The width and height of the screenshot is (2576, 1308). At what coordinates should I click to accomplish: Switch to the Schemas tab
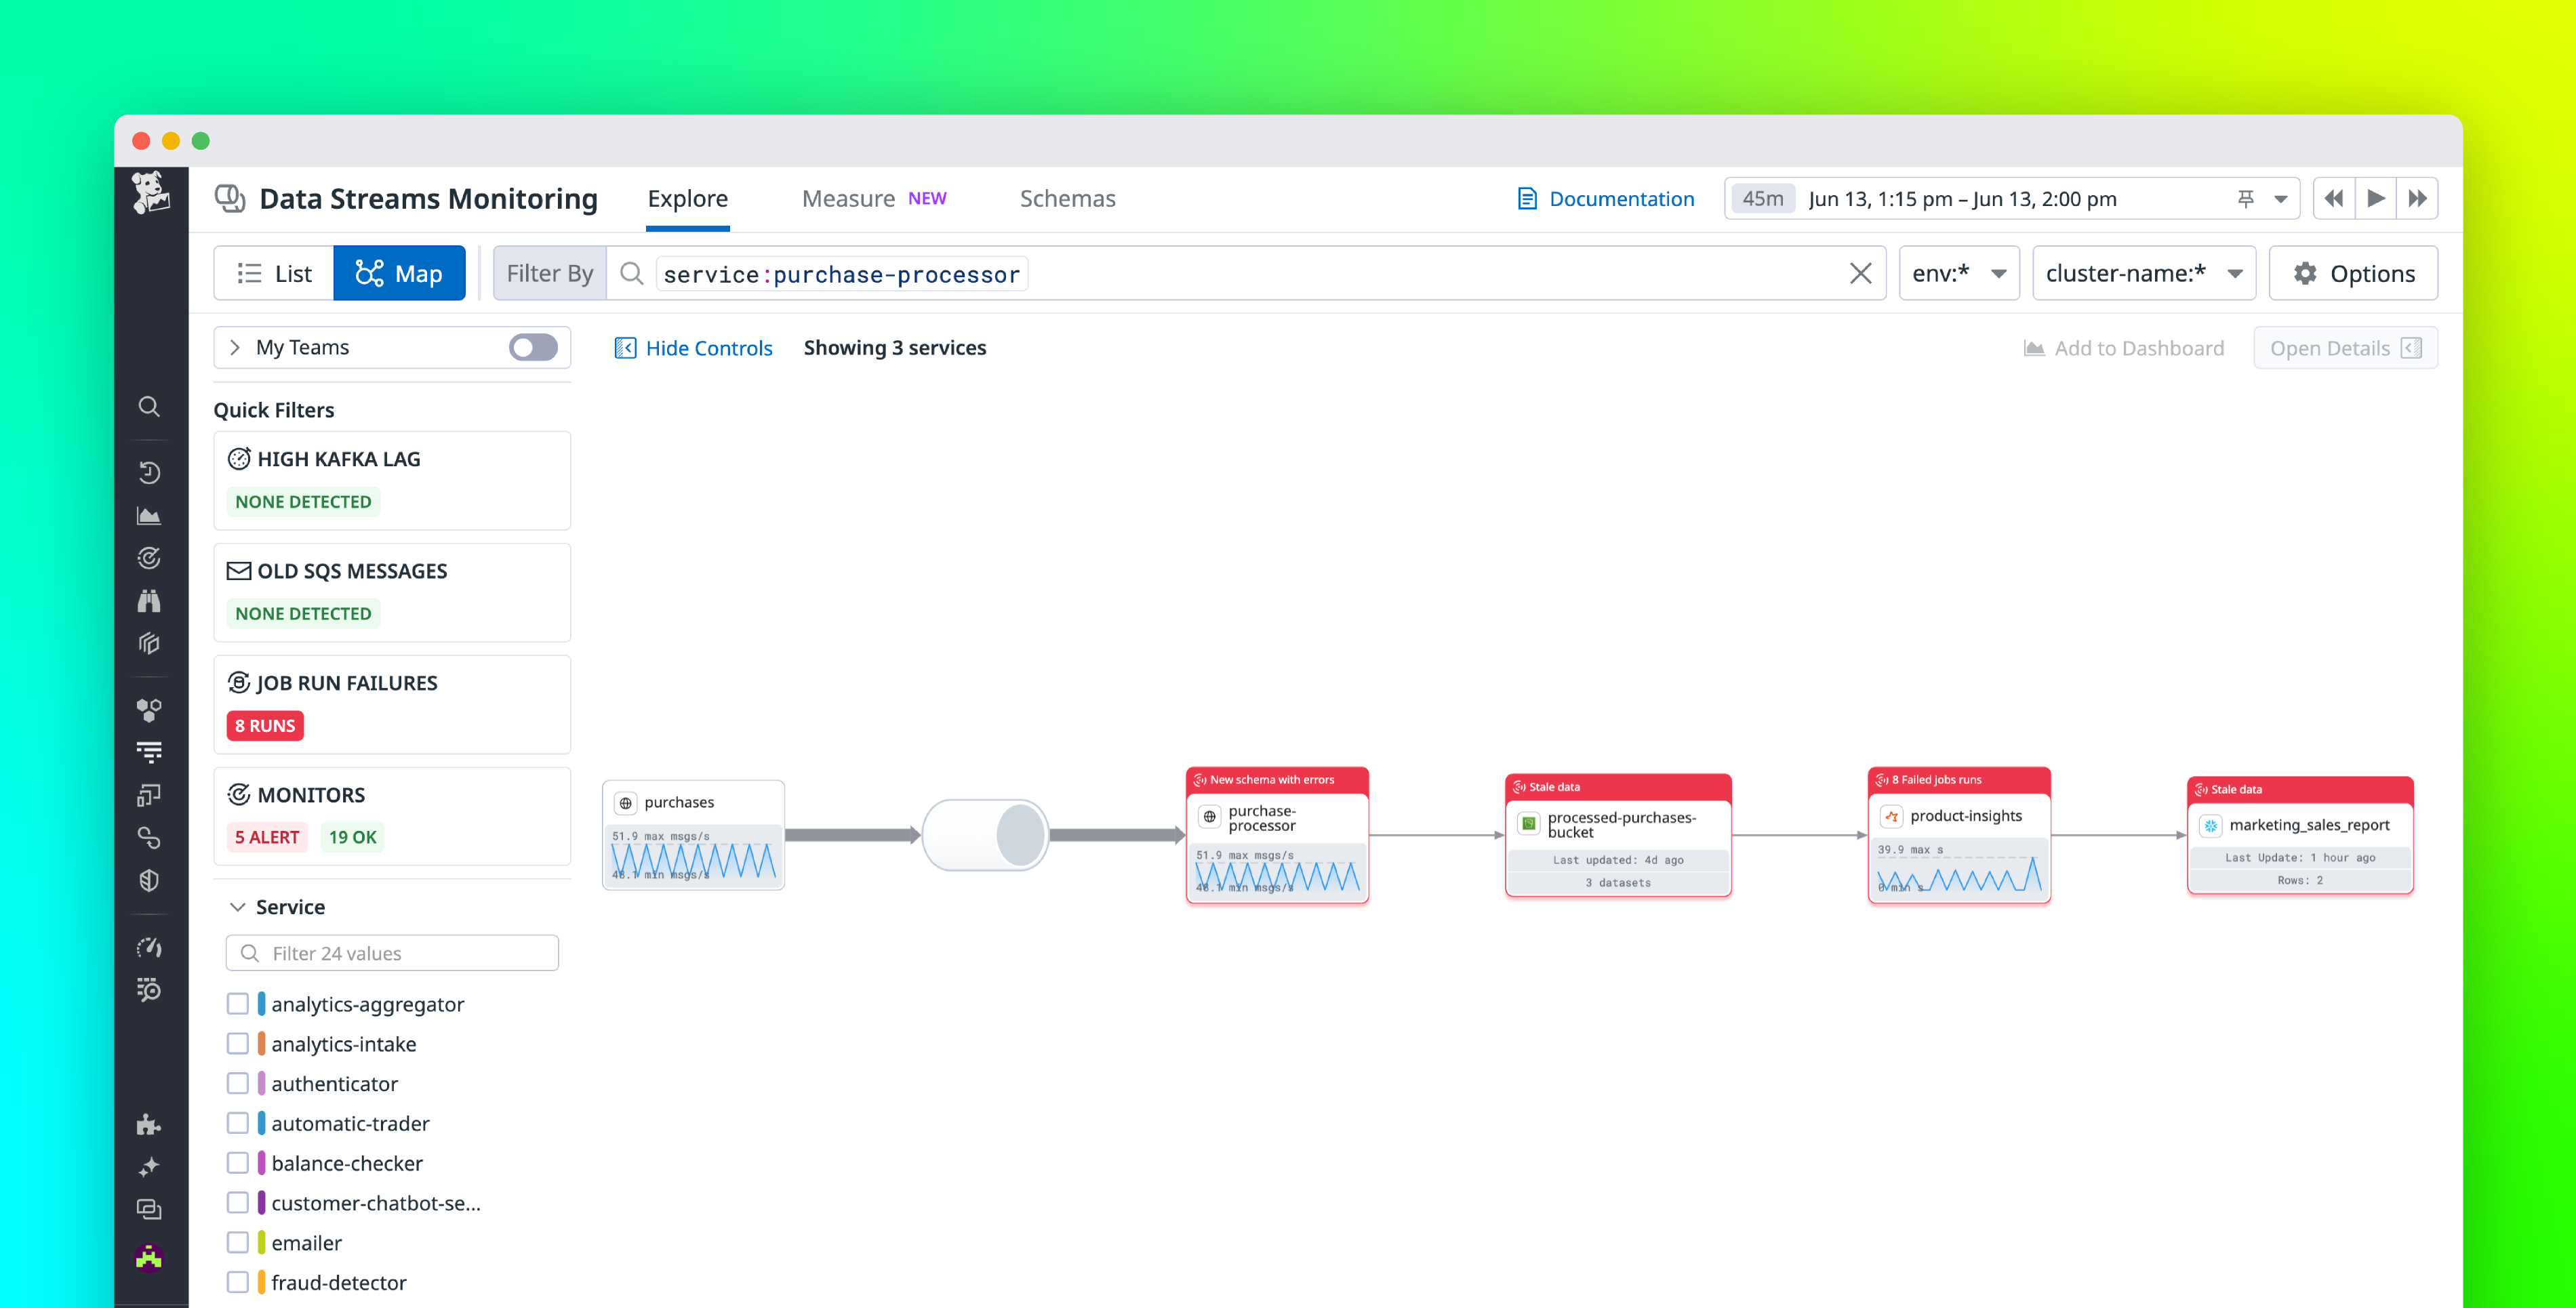point(1068,198)
